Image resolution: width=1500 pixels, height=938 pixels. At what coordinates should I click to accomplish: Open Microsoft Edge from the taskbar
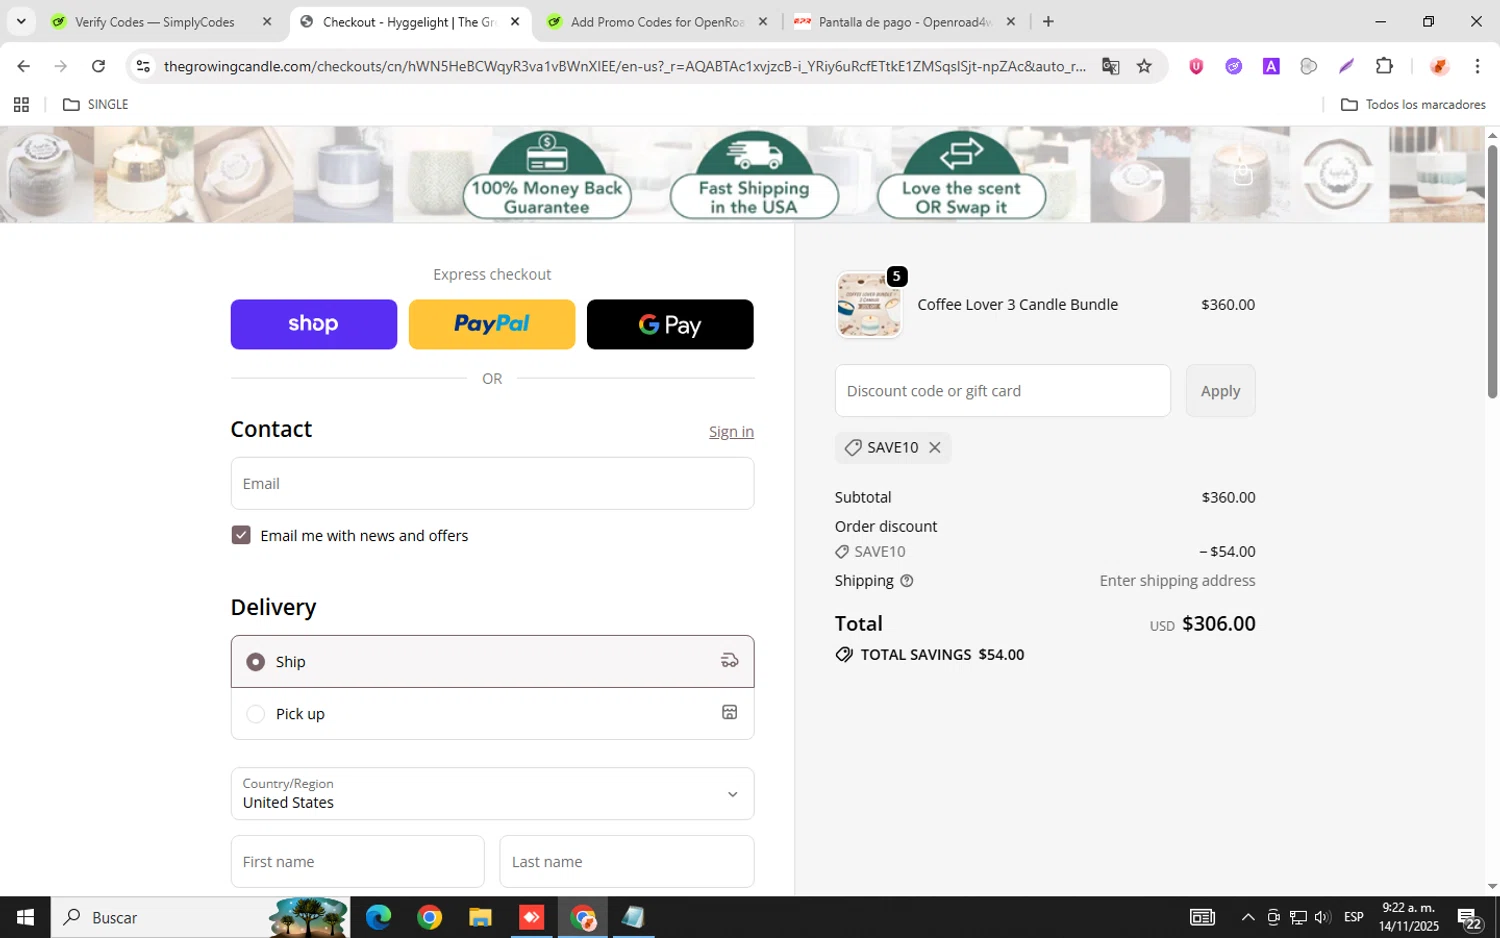coord(378,917)
